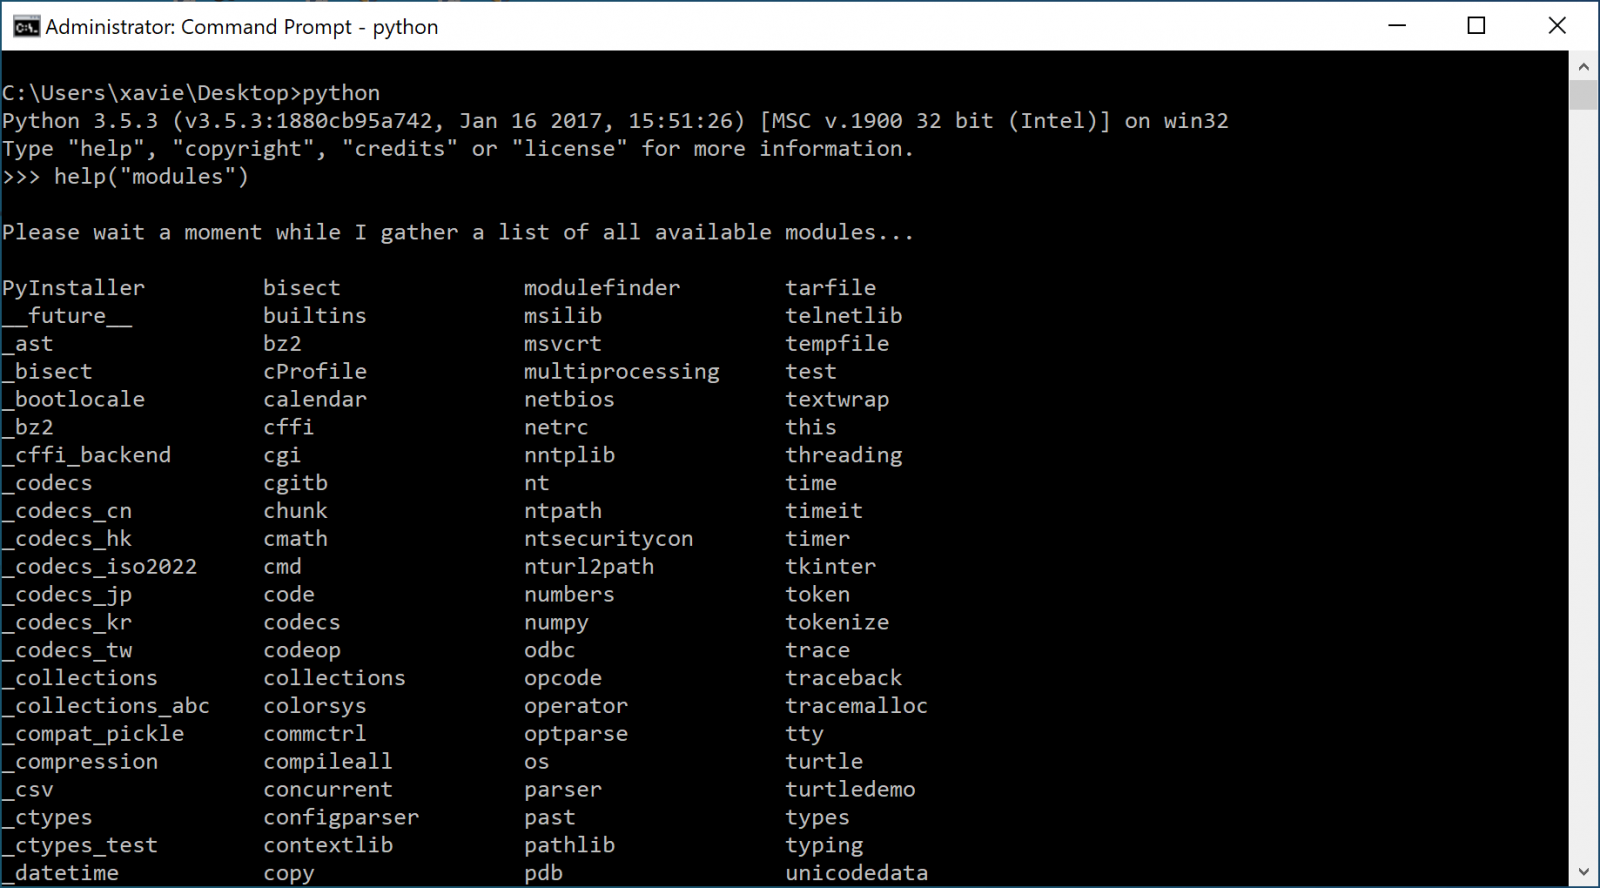Click the PyInstaller module name

click(73, 288)
